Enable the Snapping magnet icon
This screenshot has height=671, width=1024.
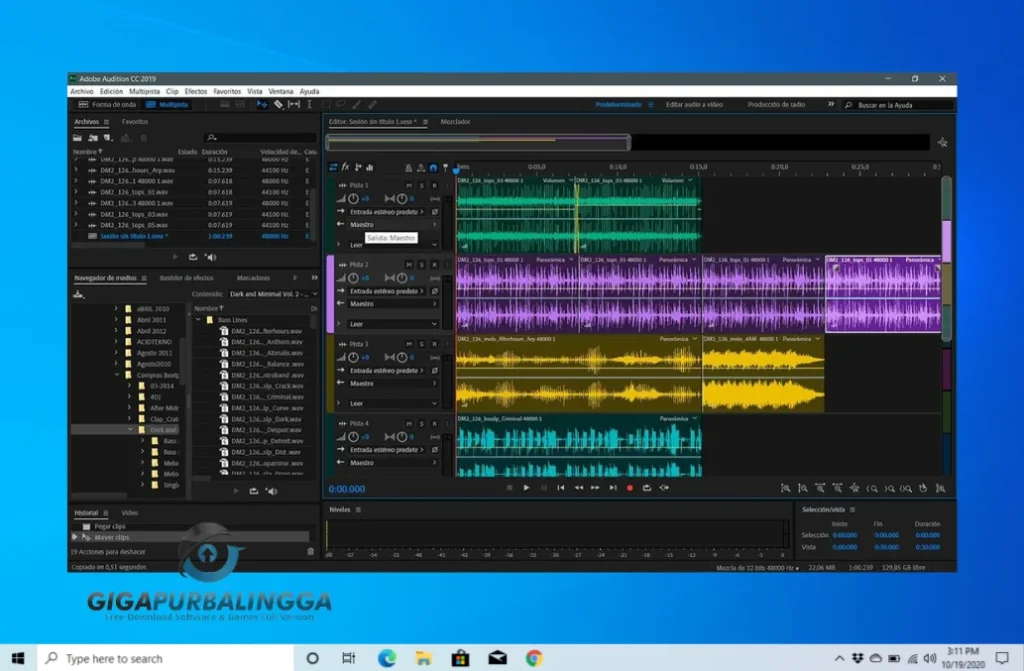(432, 168)
